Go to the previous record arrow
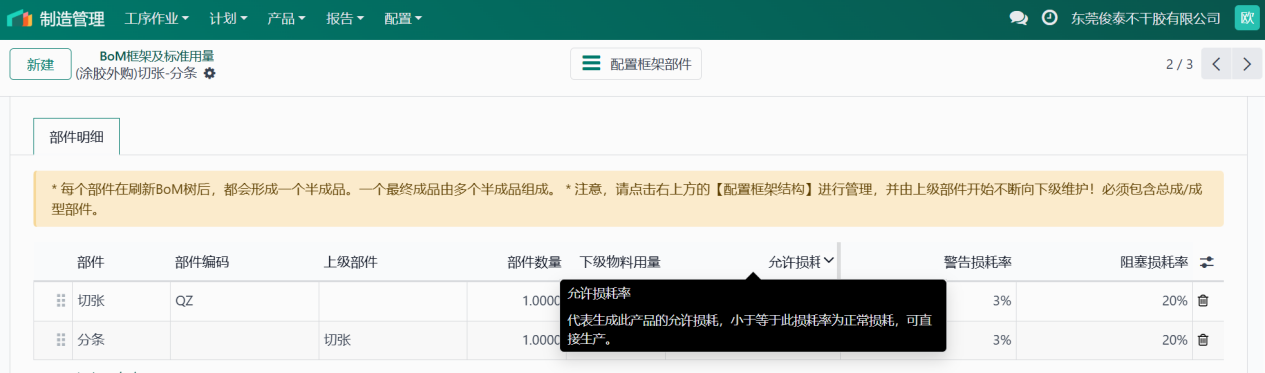The width and height of the screenshot is (1265, 373). tap(1216, 64)
